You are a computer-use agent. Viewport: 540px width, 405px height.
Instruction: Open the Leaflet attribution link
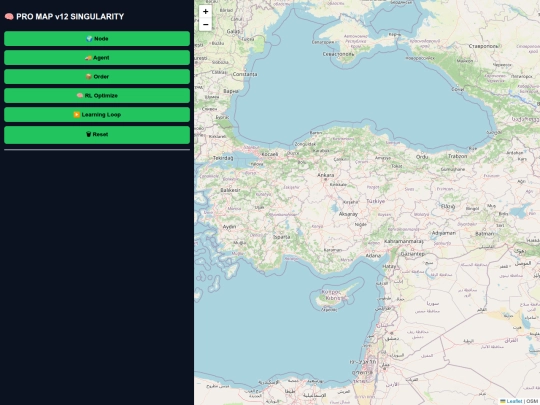click(x=514, y=401)
